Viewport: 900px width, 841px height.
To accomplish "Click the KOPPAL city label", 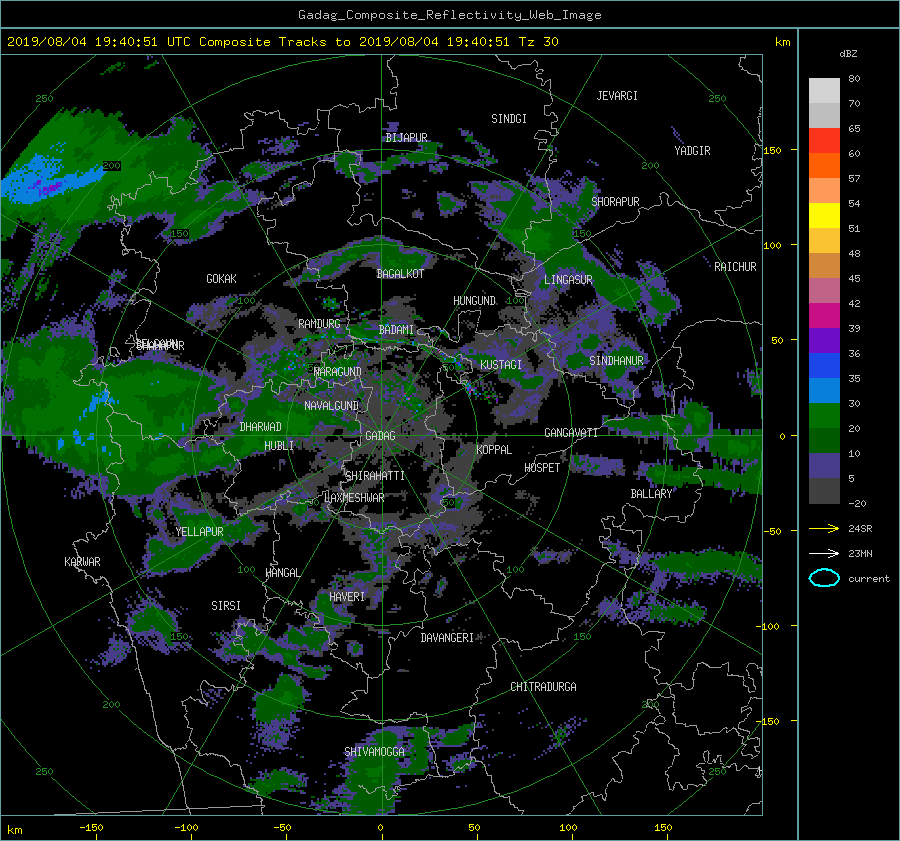I will pyautogui.click(x=494, y=450).
